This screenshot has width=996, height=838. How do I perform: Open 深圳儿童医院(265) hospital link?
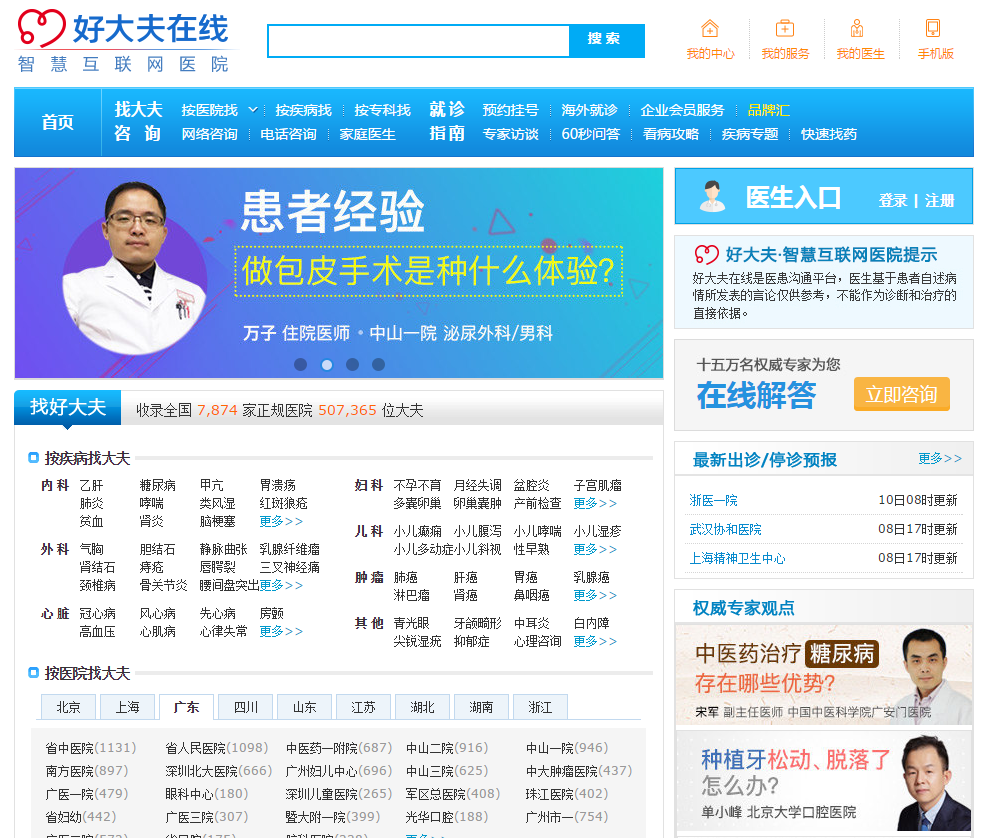click(339, 794)
